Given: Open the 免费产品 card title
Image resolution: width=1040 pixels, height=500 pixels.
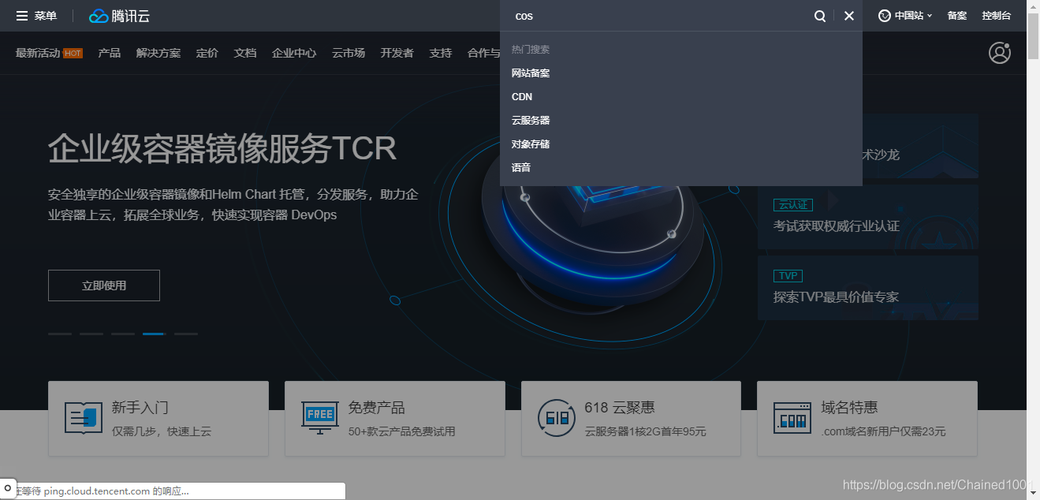Looking at the screenshot, I should [376, 407].
